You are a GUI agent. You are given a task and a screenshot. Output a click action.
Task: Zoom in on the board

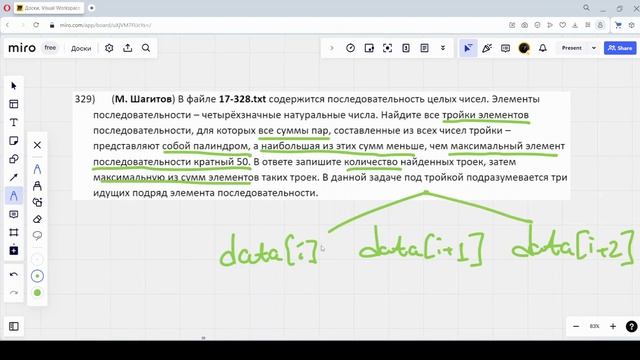click(x=613, y=327)
